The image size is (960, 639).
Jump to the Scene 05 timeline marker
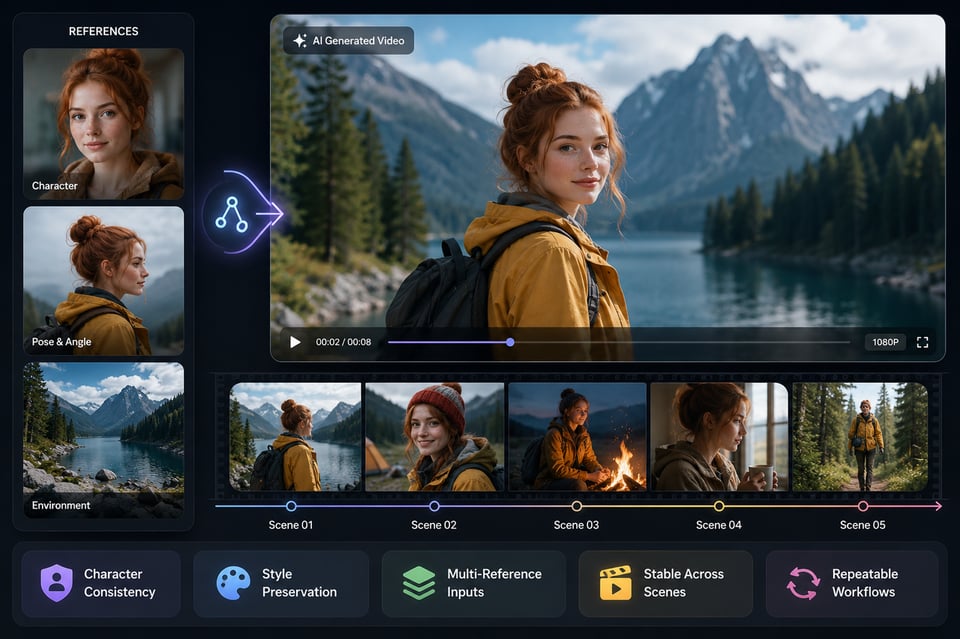[x=863, y=506]
